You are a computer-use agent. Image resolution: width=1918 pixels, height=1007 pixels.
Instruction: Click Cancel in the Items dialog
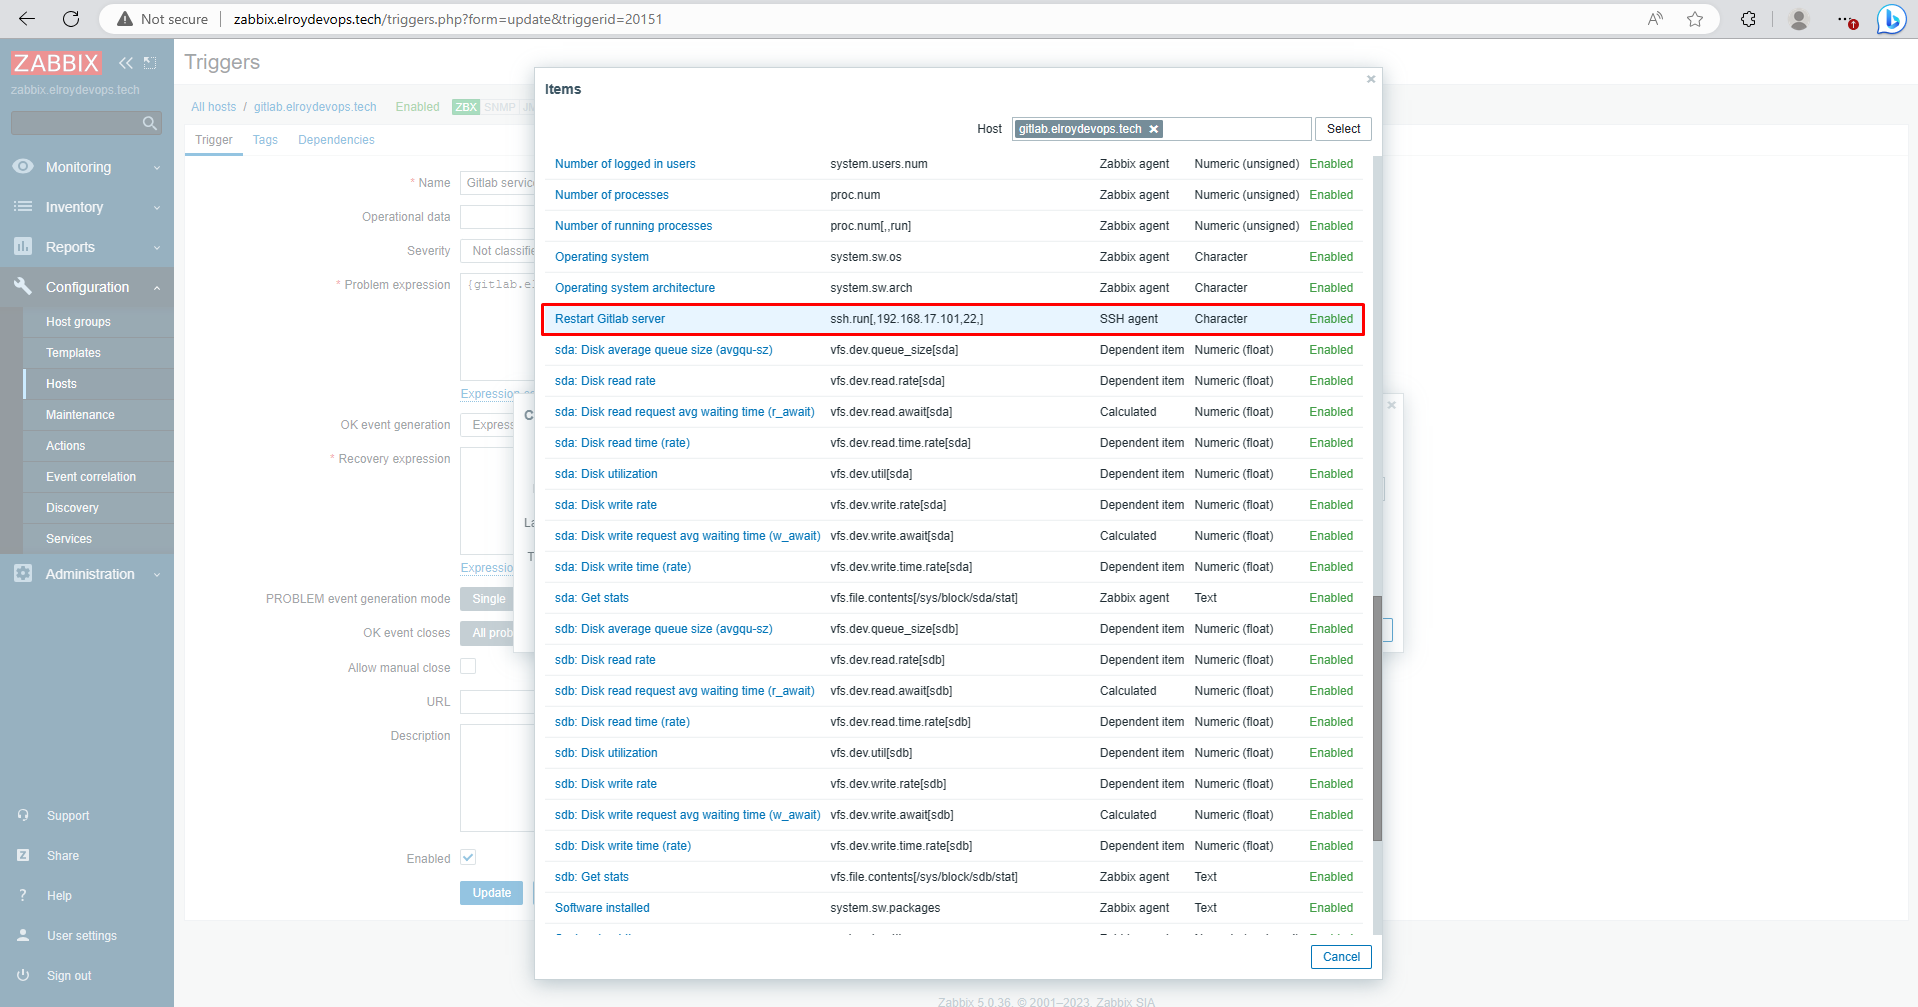click(1341, 957)
